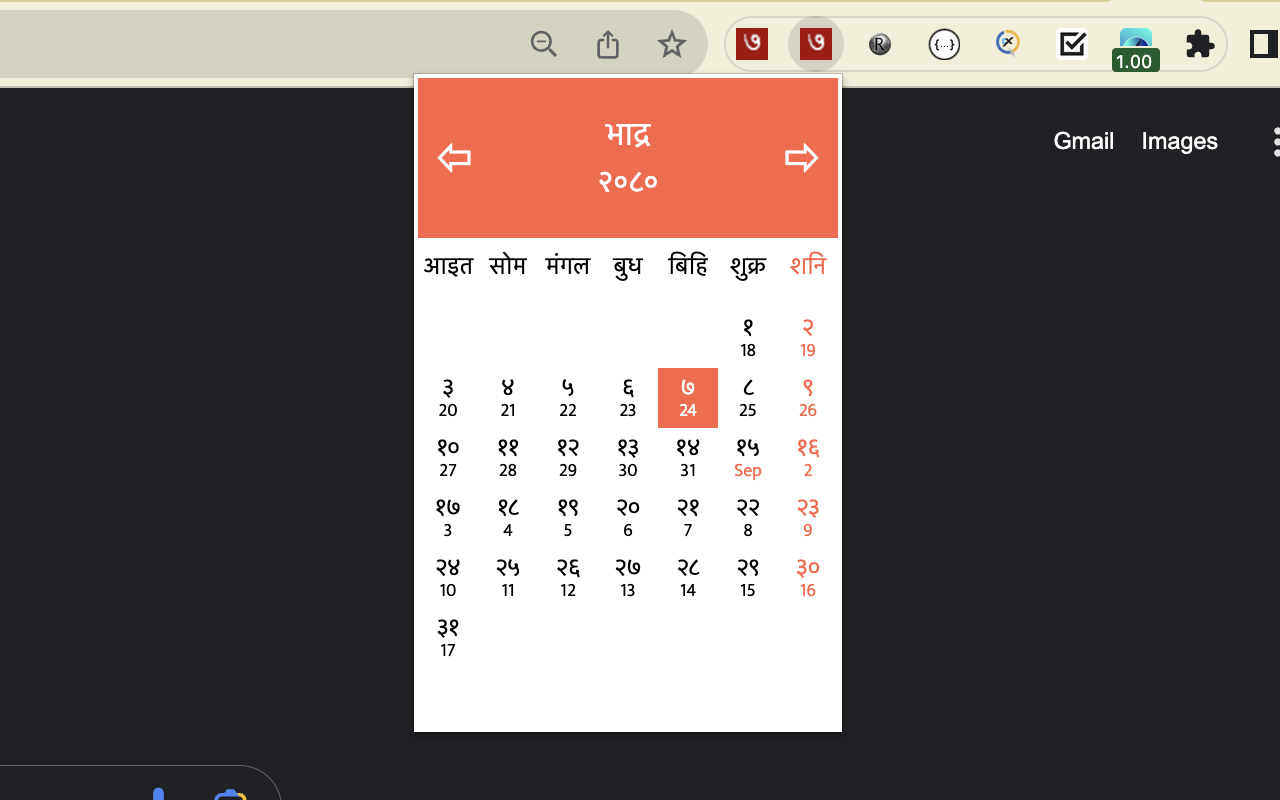This screenshot has height=800, width=1280.
Task: Bookmark this page with the star icon
Action: pos(672,44)
